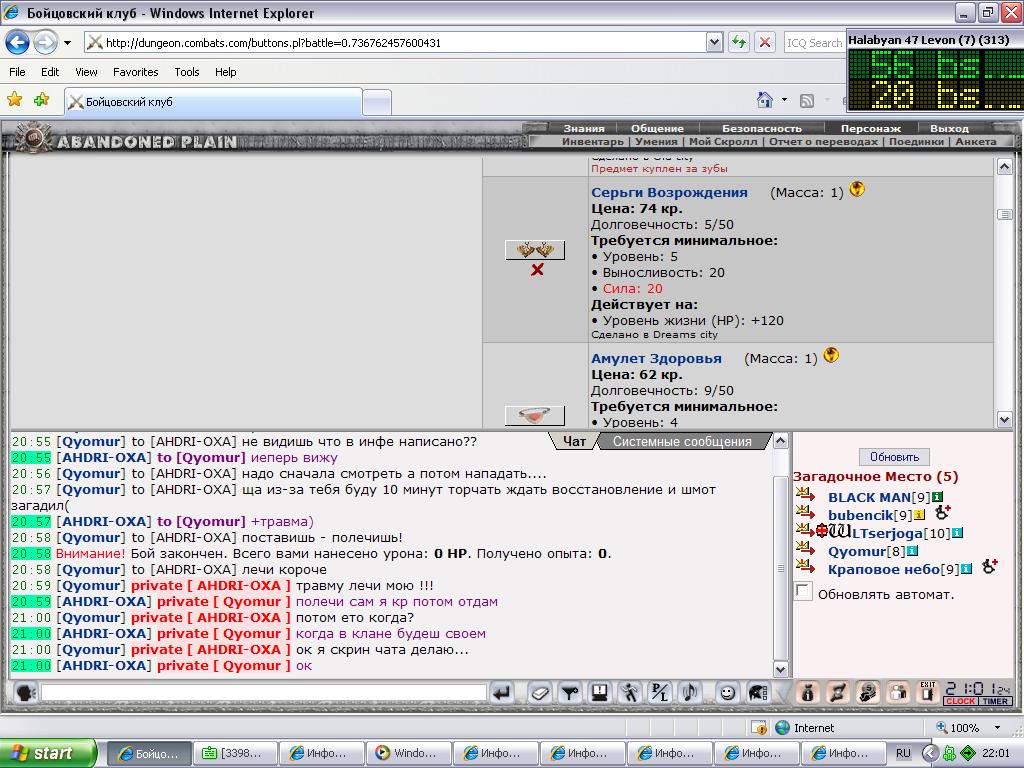Image resolution: width=1024 pixels, height=768 pixels.
Task: Toggle the CLOCK mode button
Action: 960,701
